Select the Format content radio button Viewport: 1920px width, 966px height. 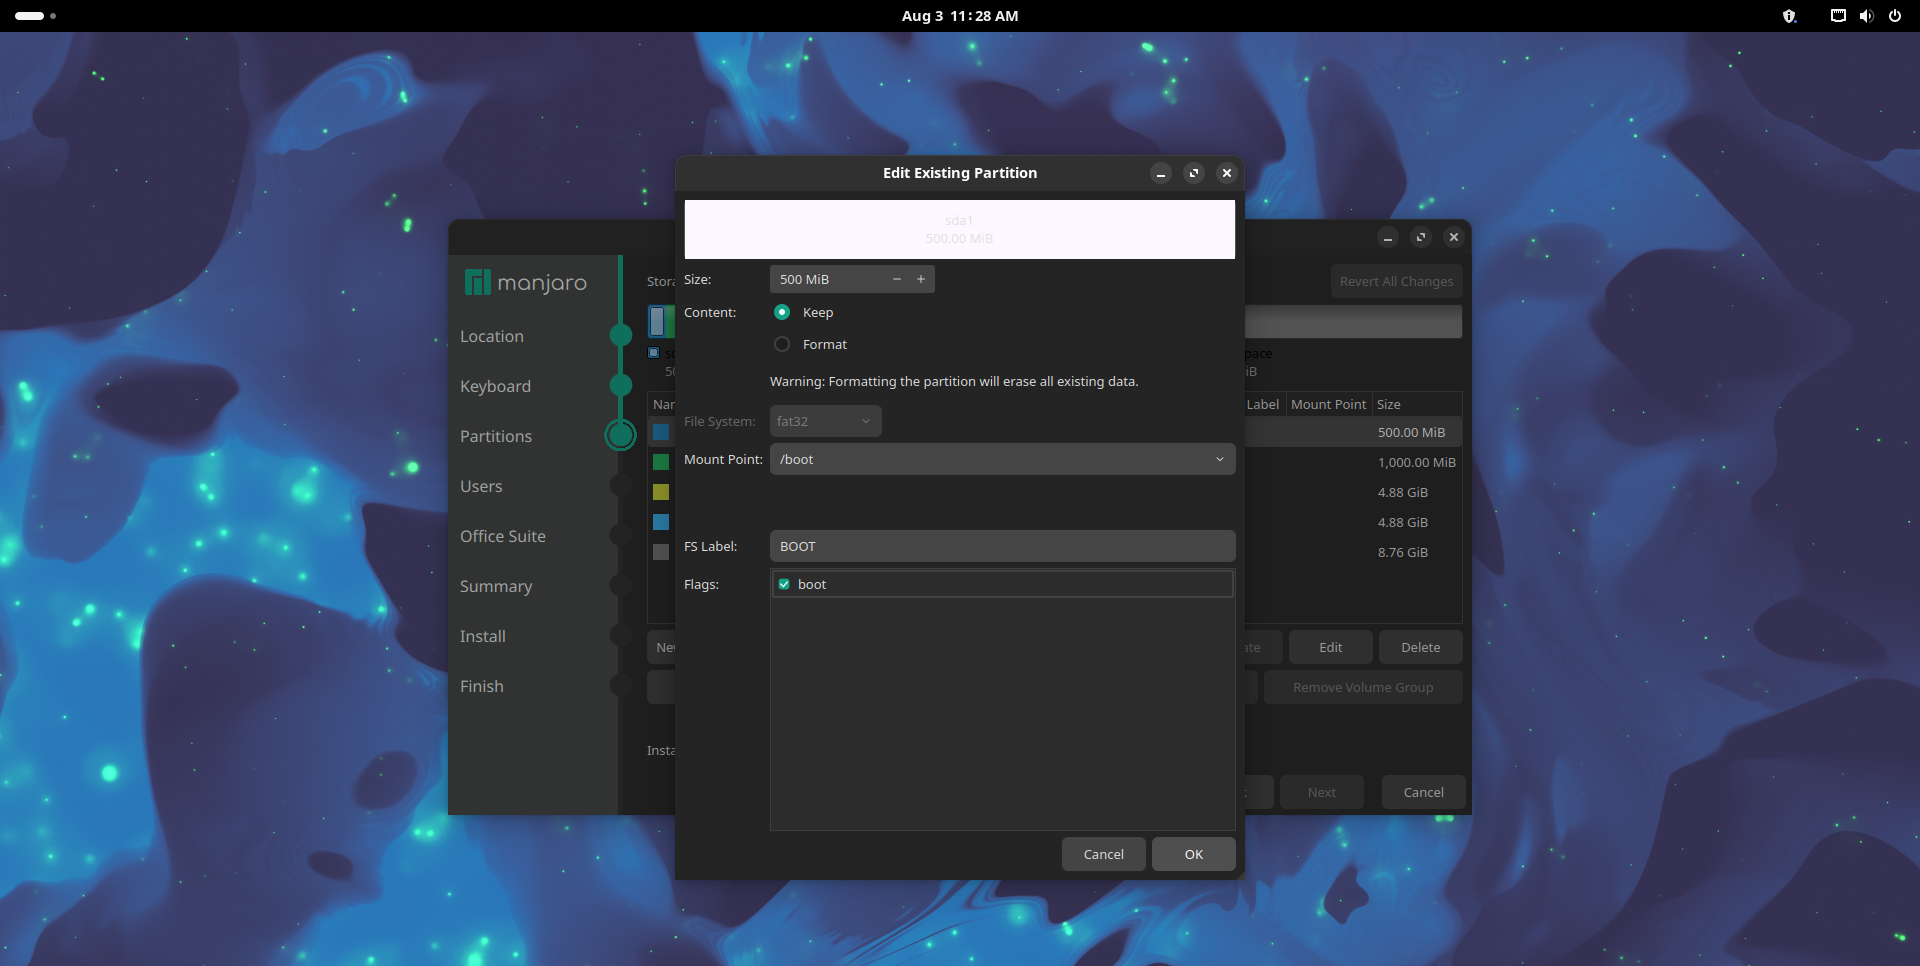point(782,344)
